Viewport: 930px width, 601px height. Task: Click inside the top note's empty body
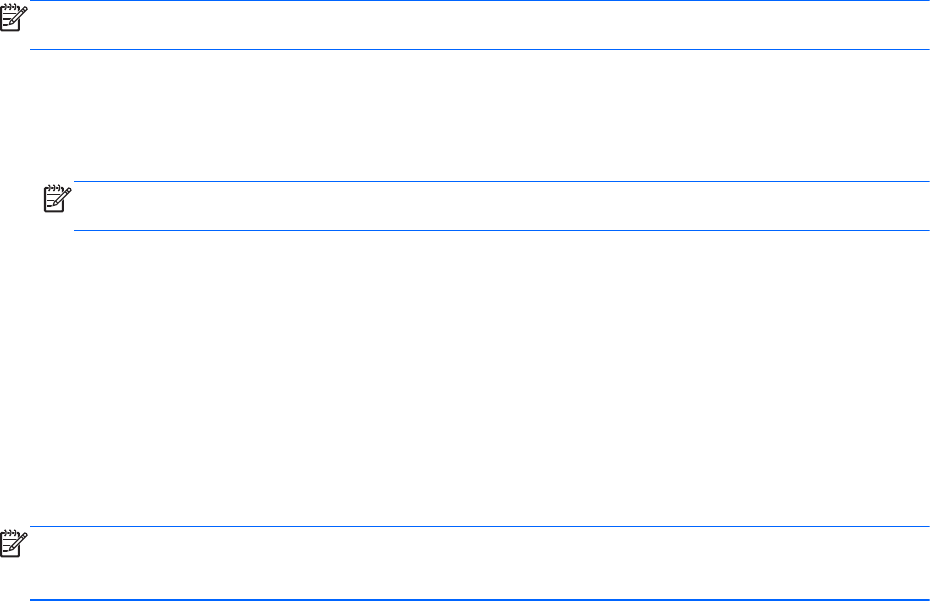pyautogui.click(x=480, y=25)
